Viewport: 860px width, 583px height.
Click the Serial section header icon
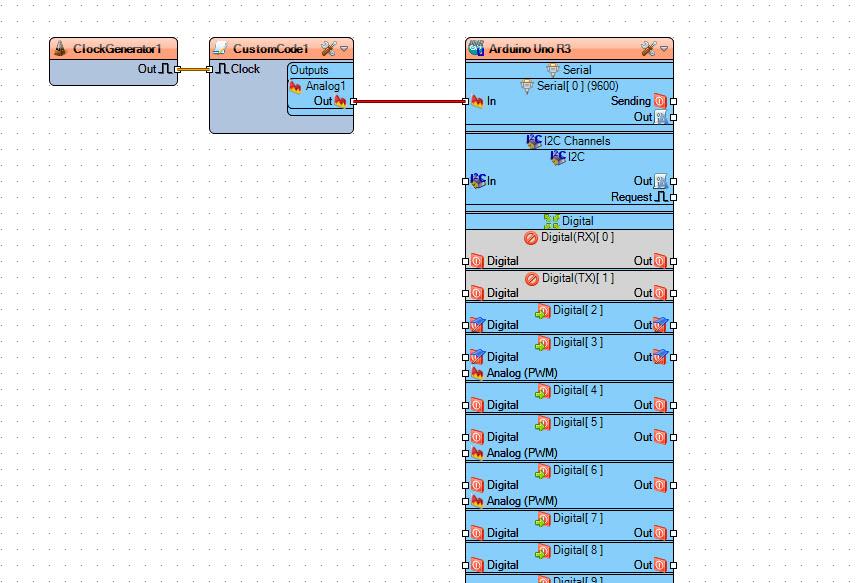click(553, 70)
